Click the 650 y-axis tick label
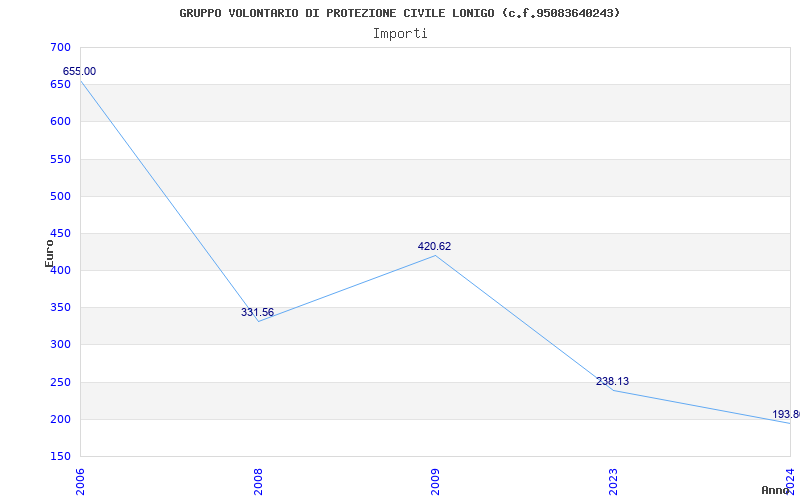This screenshot has width=800, height=500. [60, 85]
